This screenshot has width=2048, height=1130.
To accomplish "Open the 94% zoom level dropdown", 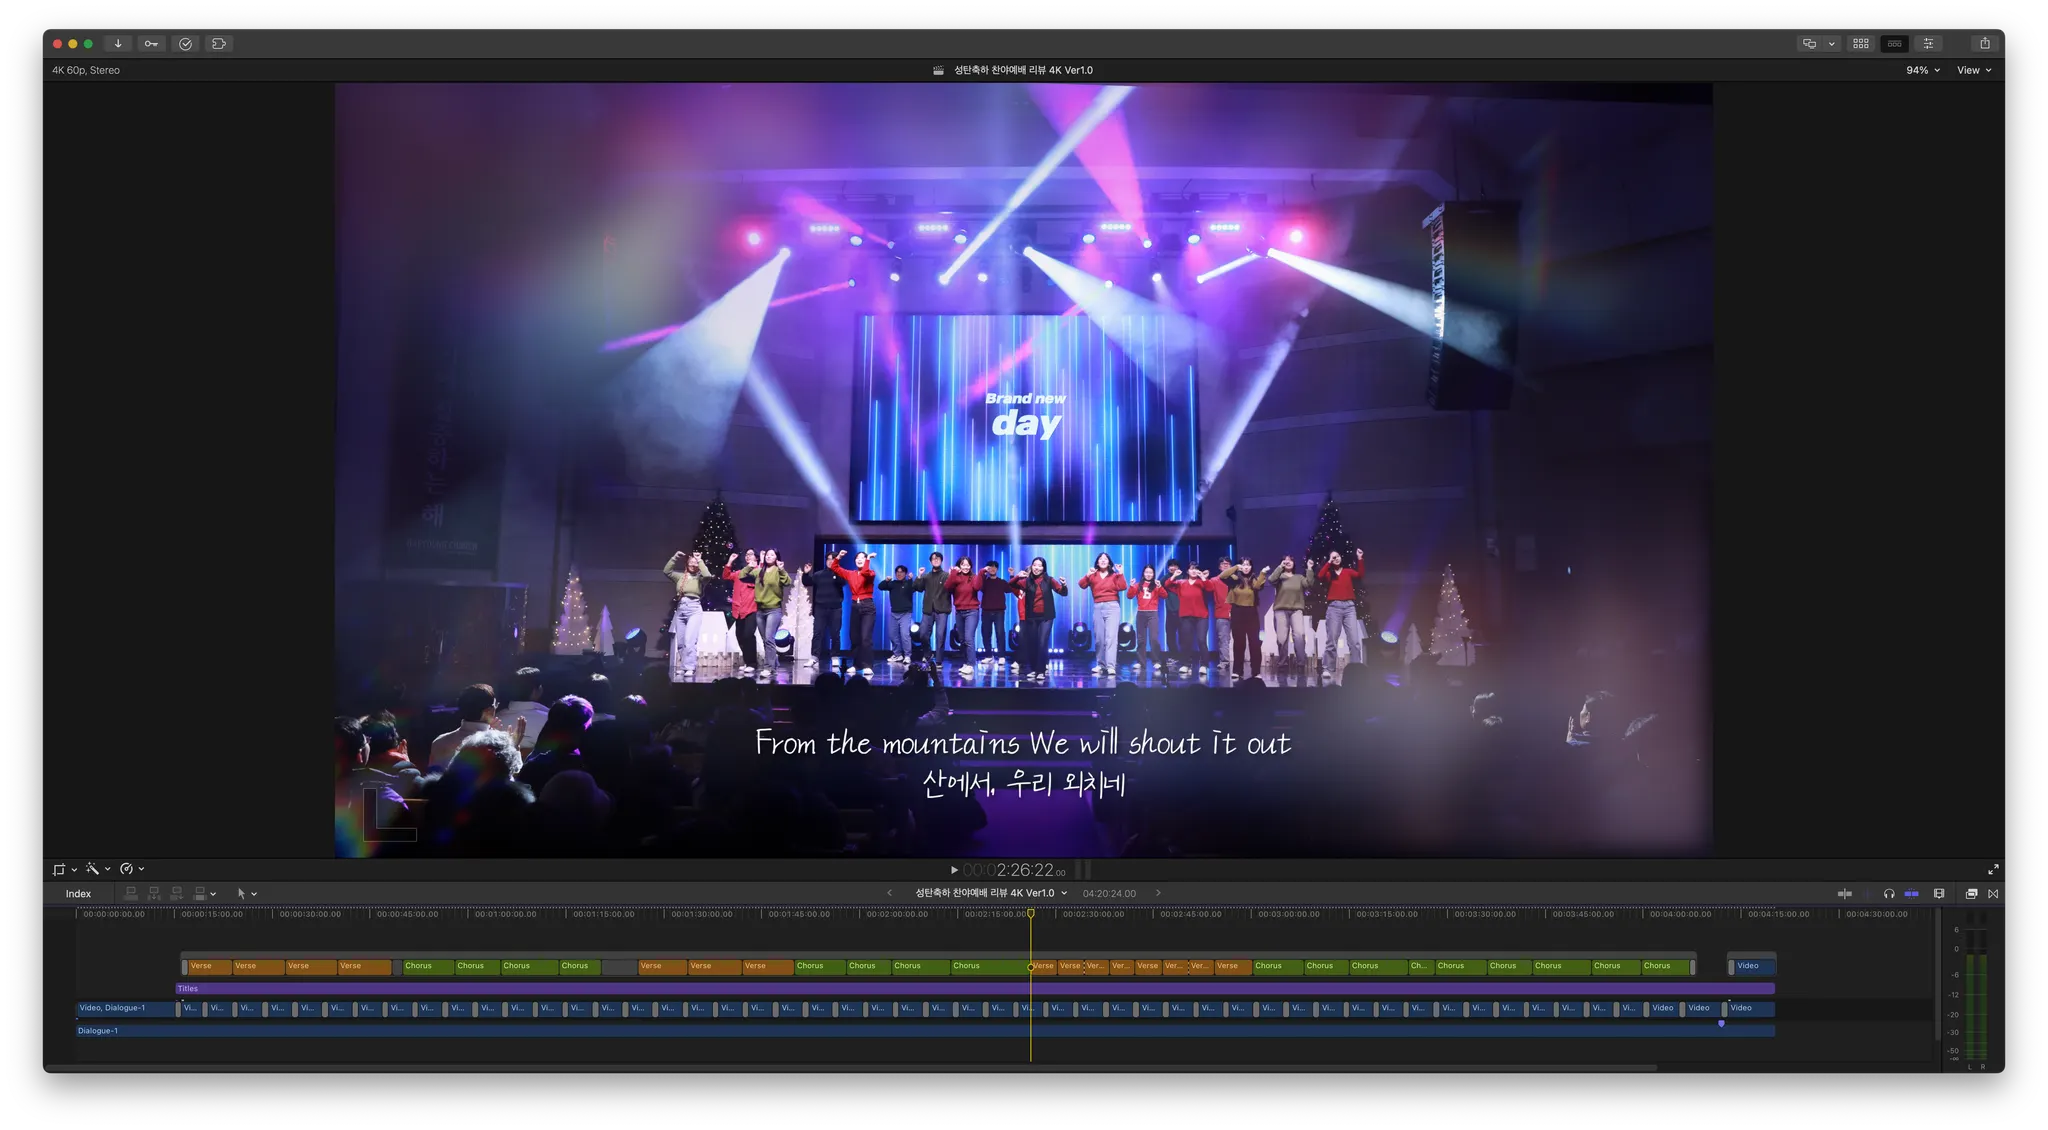I will pos(1922,70).
